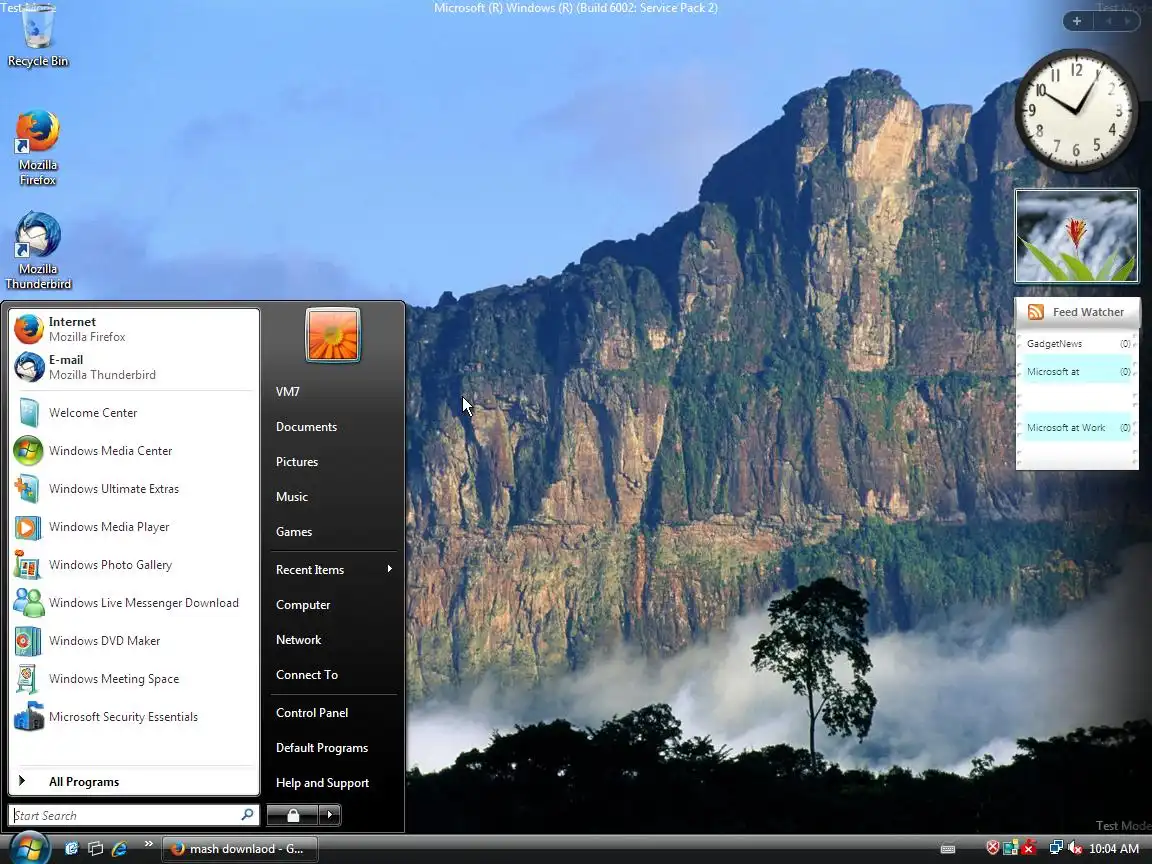Screen dimensions: 1152x864
Task: Open Control Panel from Start menu
Action: [x=333, y=713]
